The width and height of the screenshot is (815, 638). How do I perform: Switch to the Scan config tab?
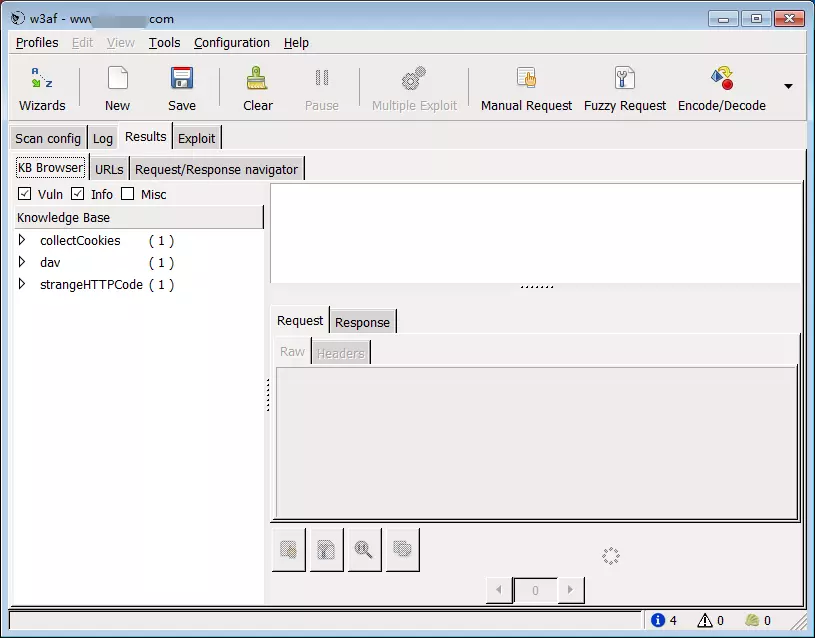pos(48,138)
